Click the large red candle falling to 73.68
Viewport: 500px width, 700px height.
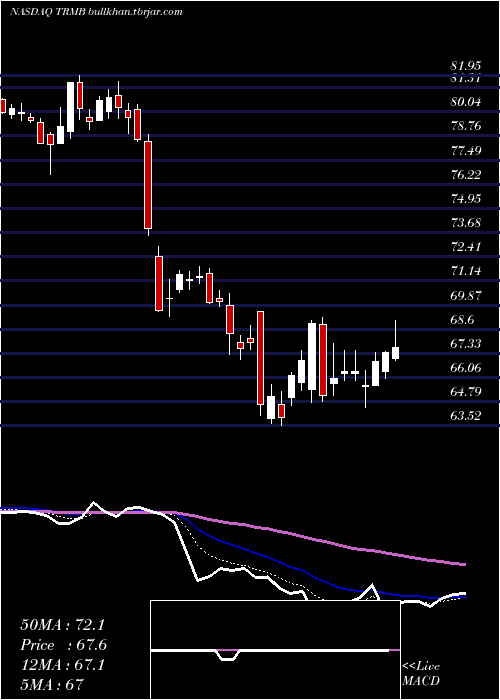148,185
